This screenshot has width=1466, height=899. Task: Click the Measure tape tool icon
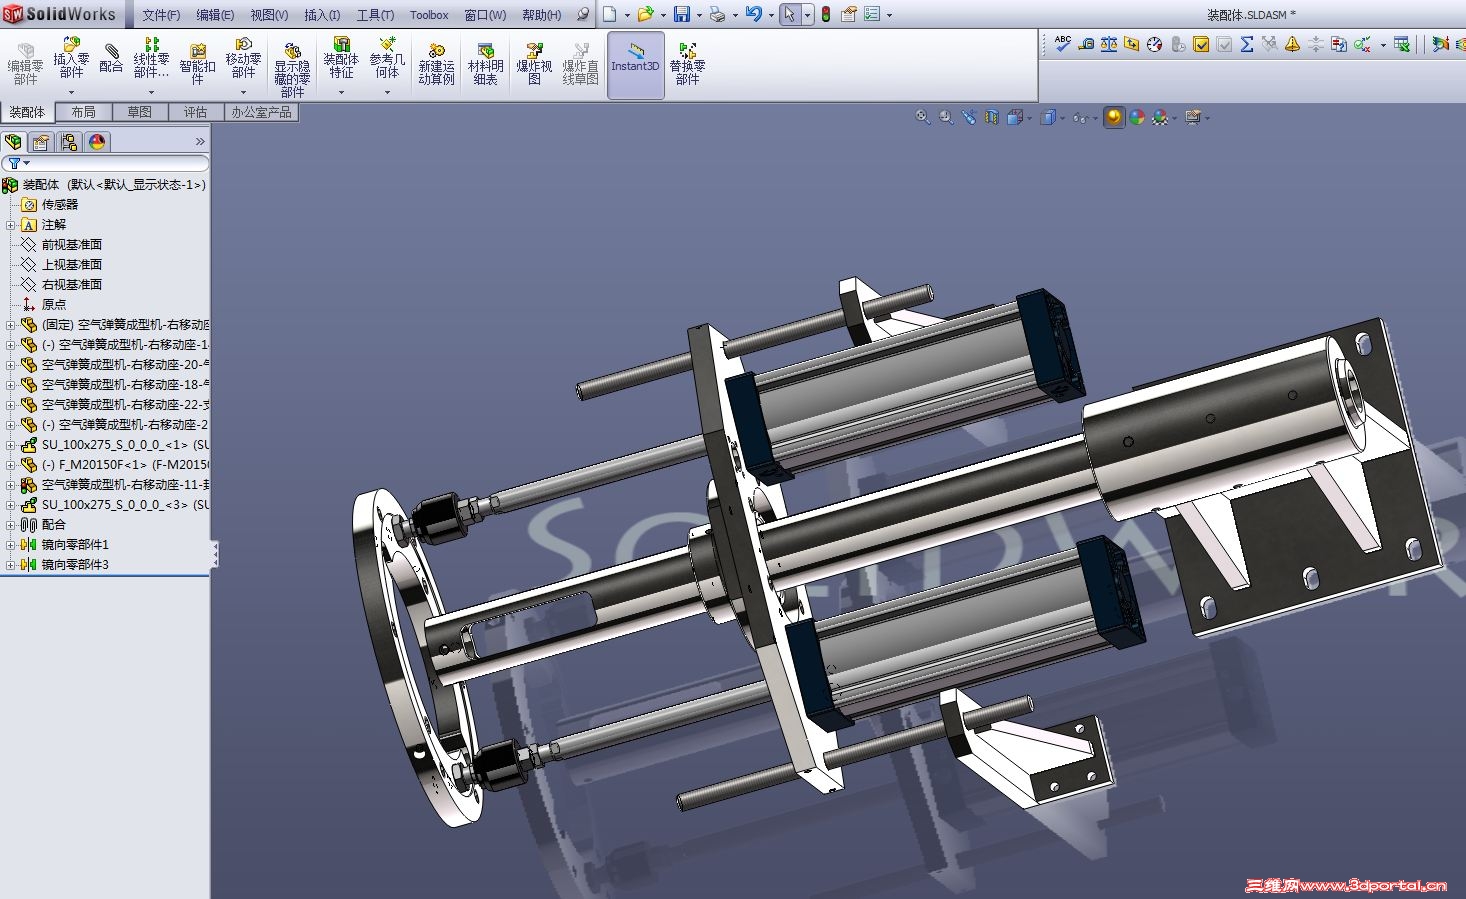[1085, 44]
